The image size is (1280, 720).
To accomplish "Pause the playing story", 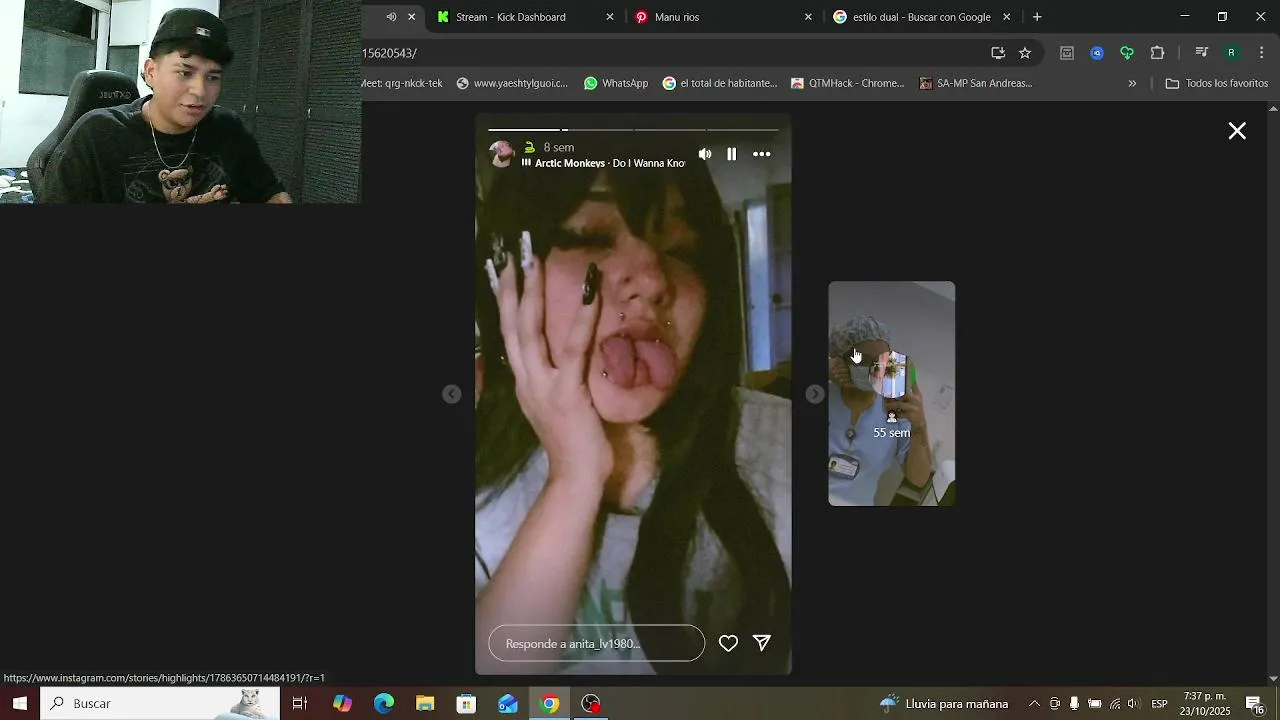I will 732,154.
